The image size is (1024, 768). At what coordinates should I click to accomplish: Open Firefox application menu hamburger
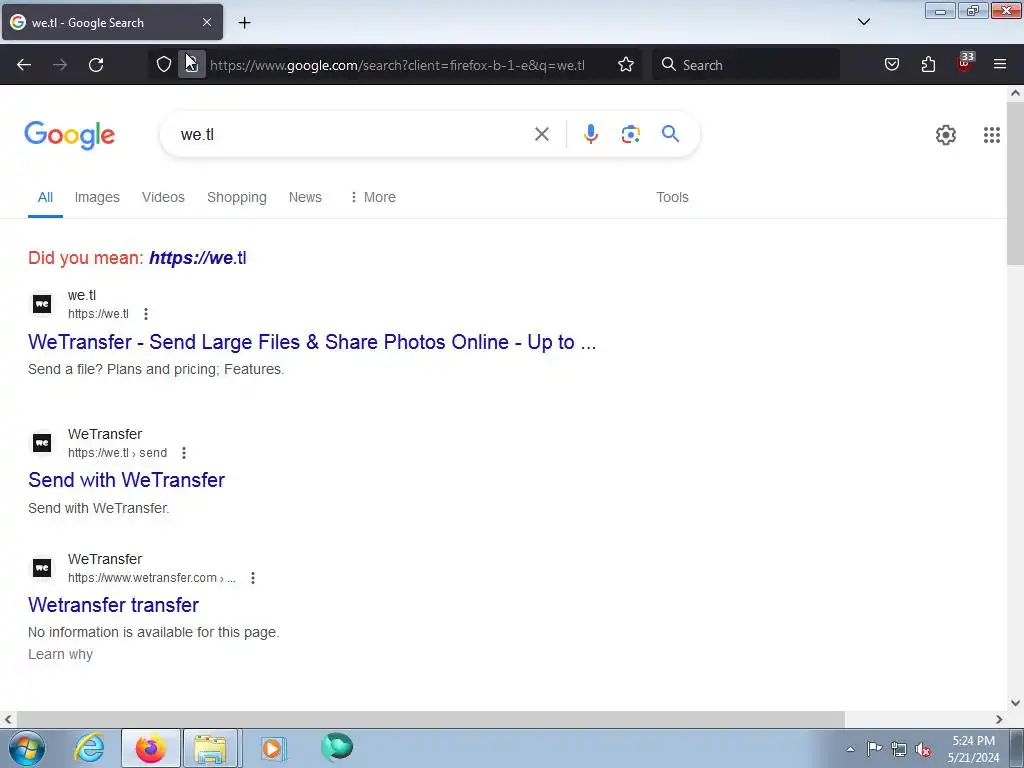pos(1000,64)
